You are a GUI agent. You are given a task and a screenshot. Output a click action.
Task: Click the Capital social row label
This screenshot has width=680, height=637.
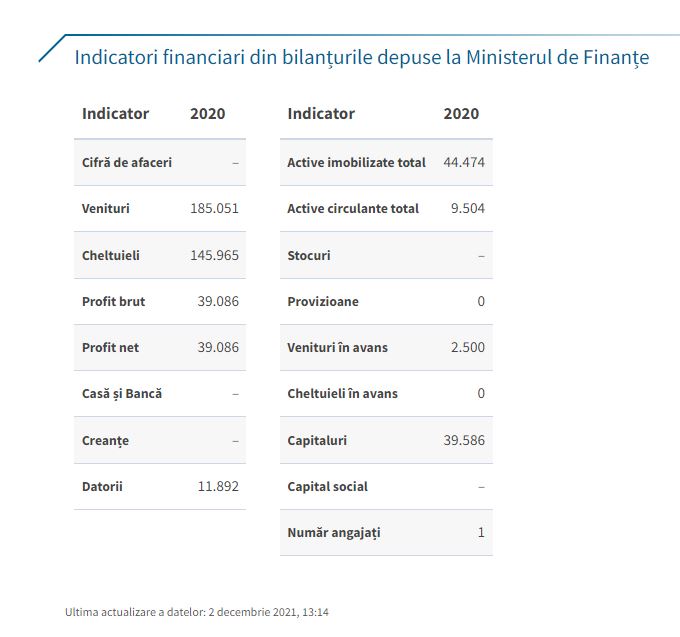tap(327, 487)
